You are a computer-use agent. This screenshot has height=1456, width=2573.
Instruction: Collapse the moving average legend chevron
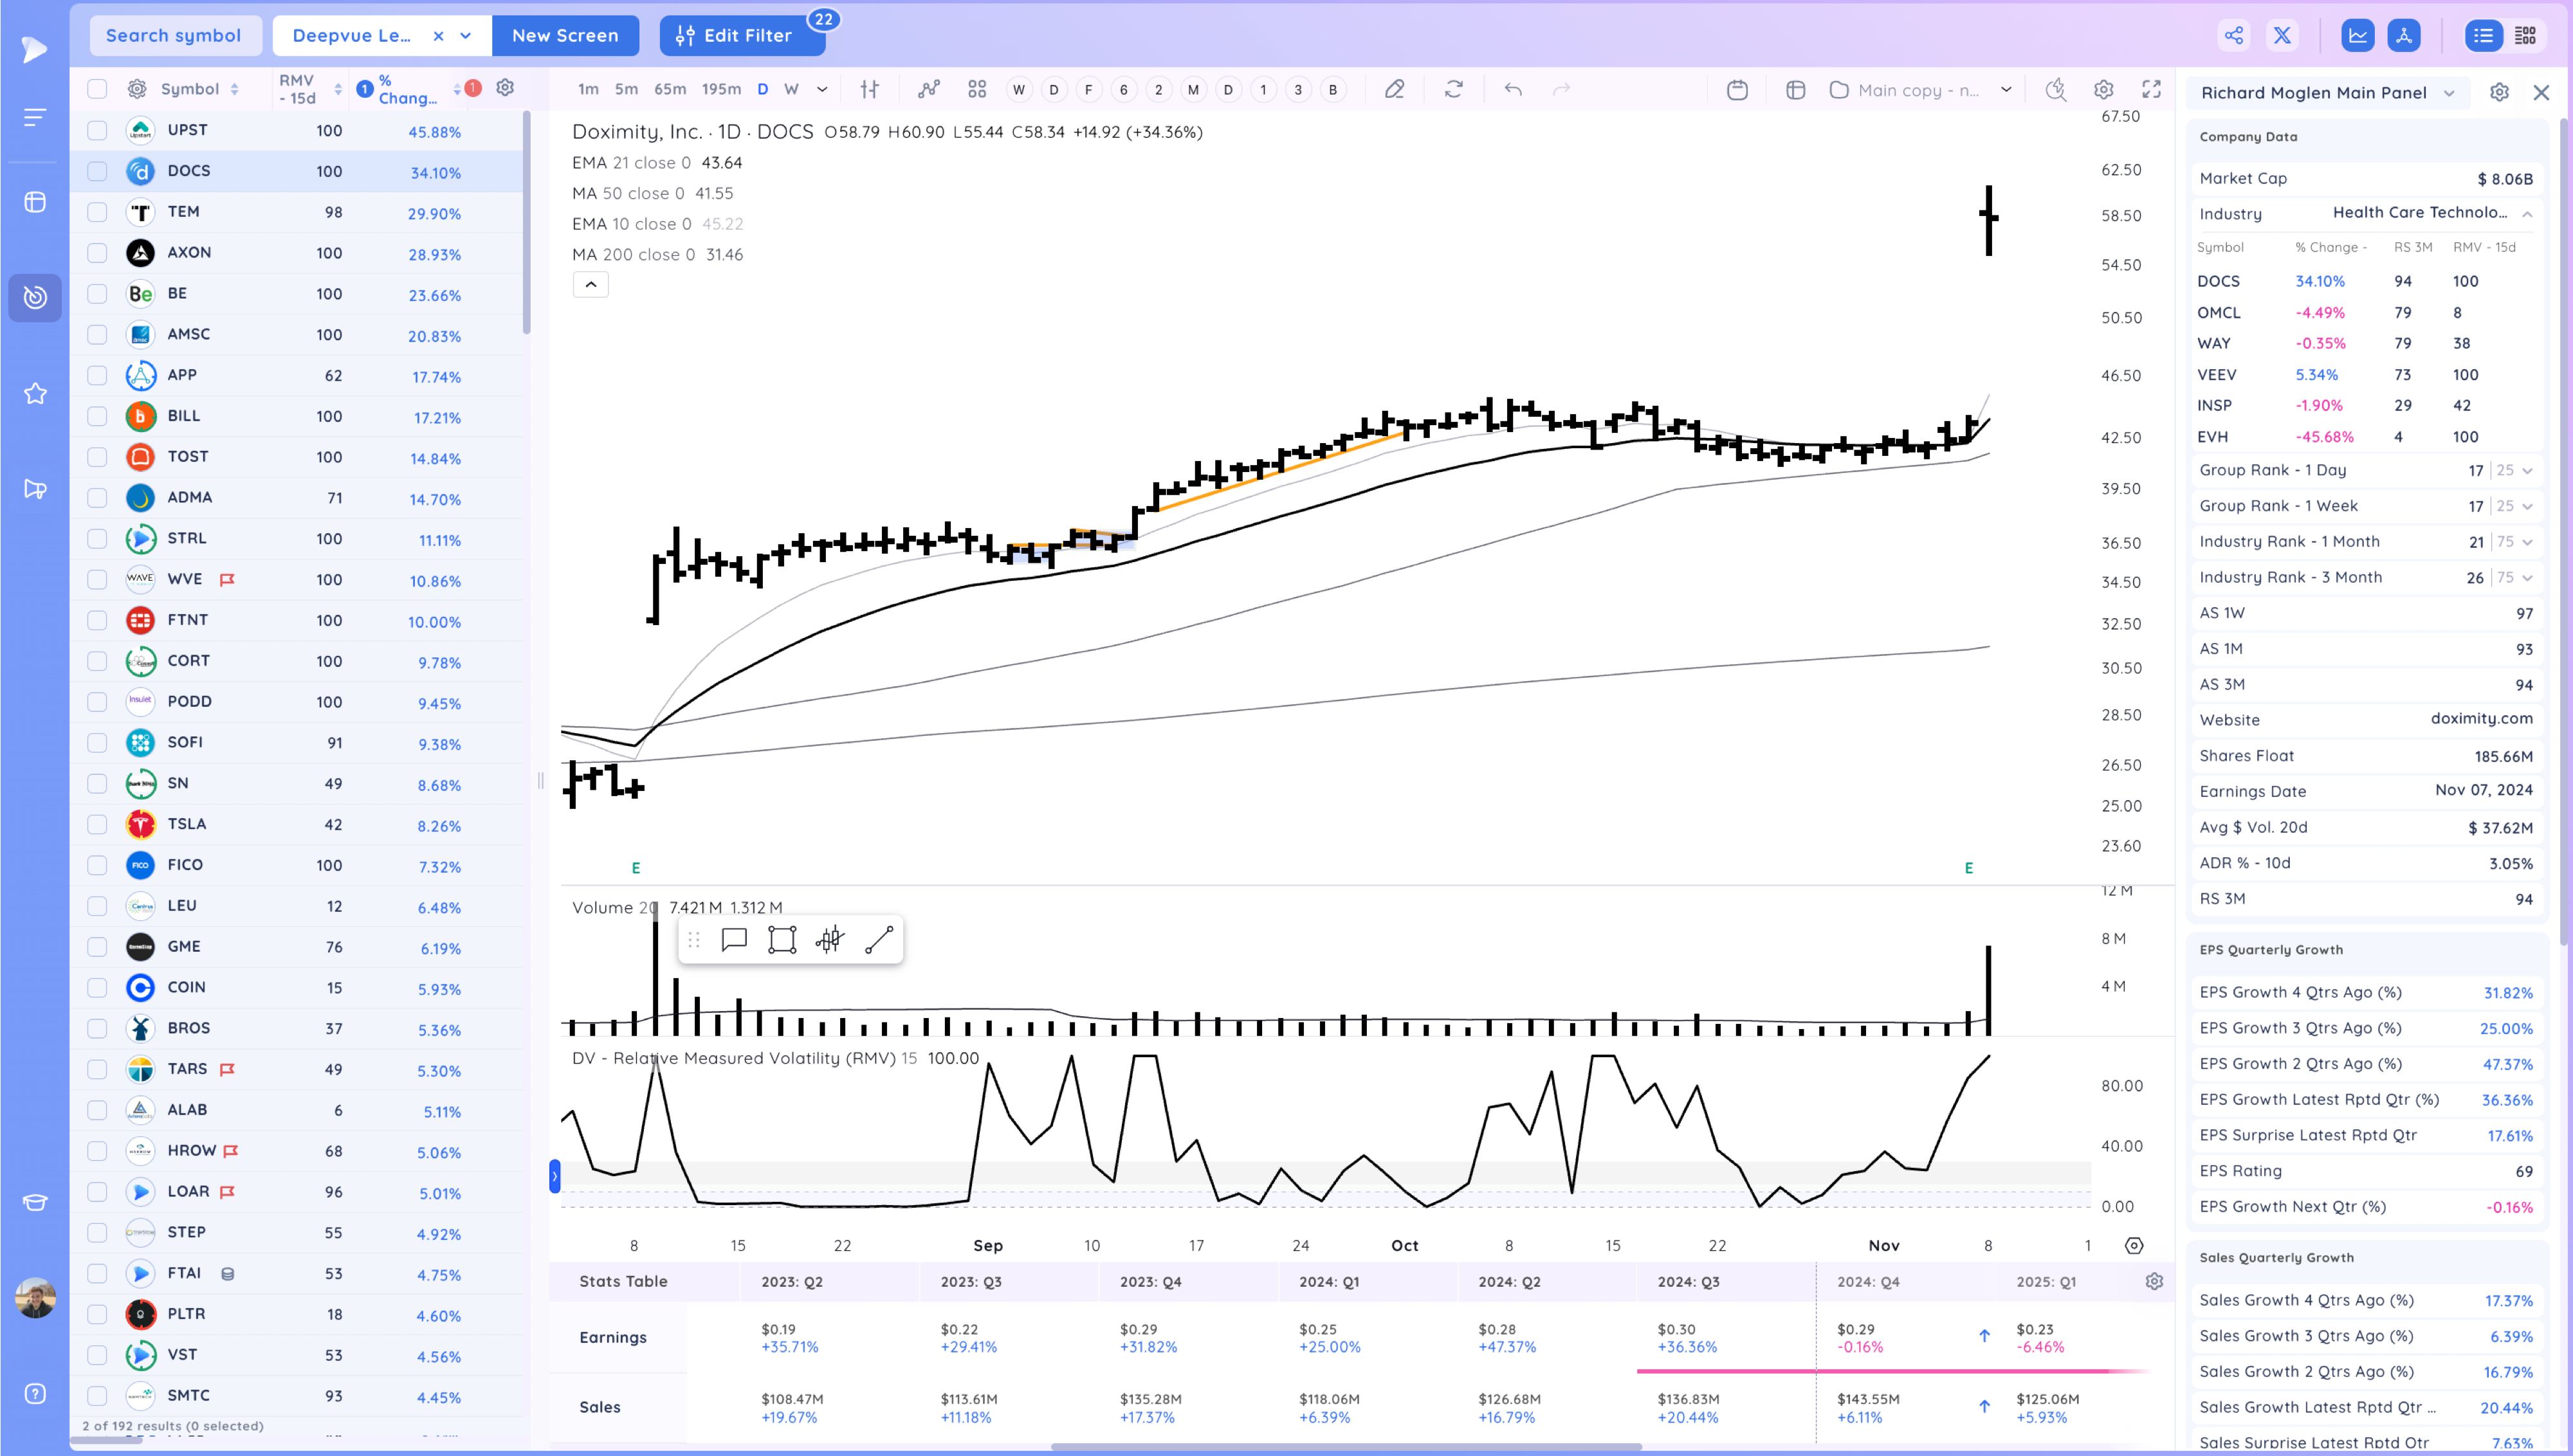coord(590,284)
